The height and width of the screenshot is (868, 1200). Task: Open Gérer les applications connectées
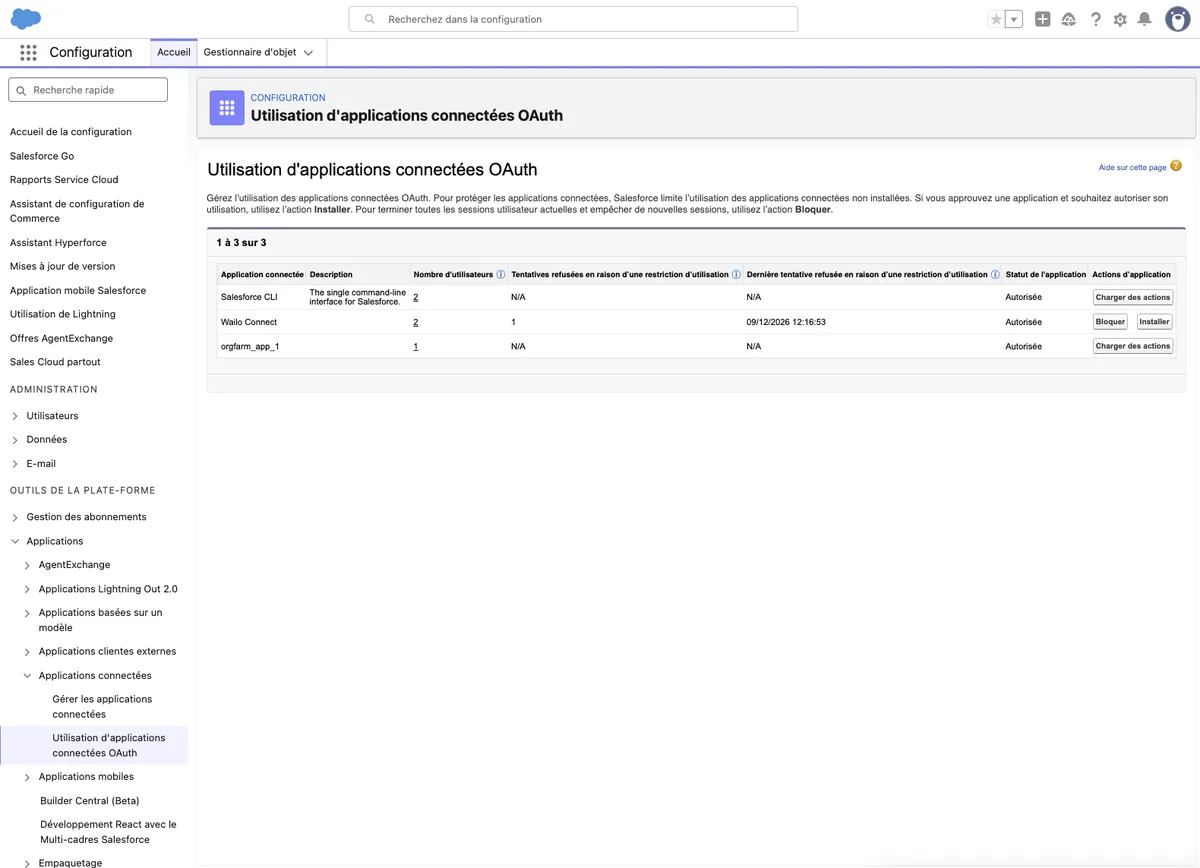pyautogui.click(x=102, y=707)
